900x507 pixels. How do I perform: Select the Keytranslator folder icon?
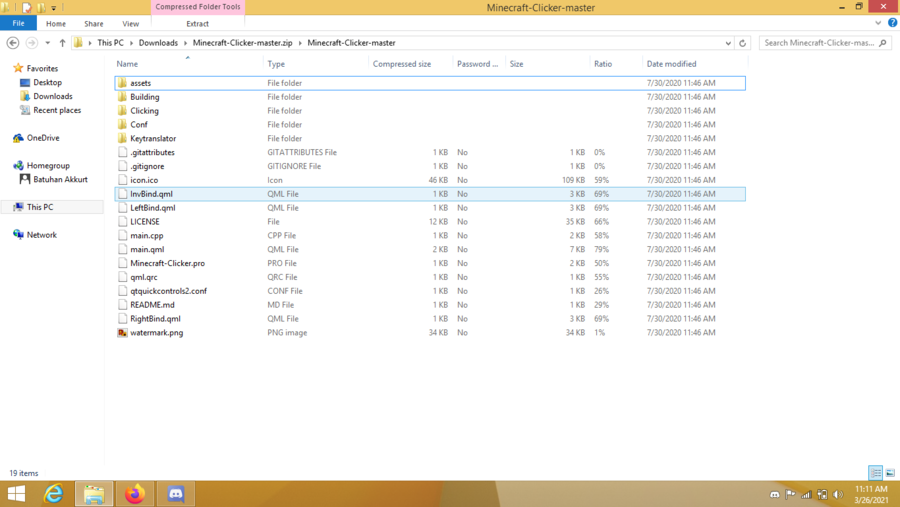tap(122, 138)
